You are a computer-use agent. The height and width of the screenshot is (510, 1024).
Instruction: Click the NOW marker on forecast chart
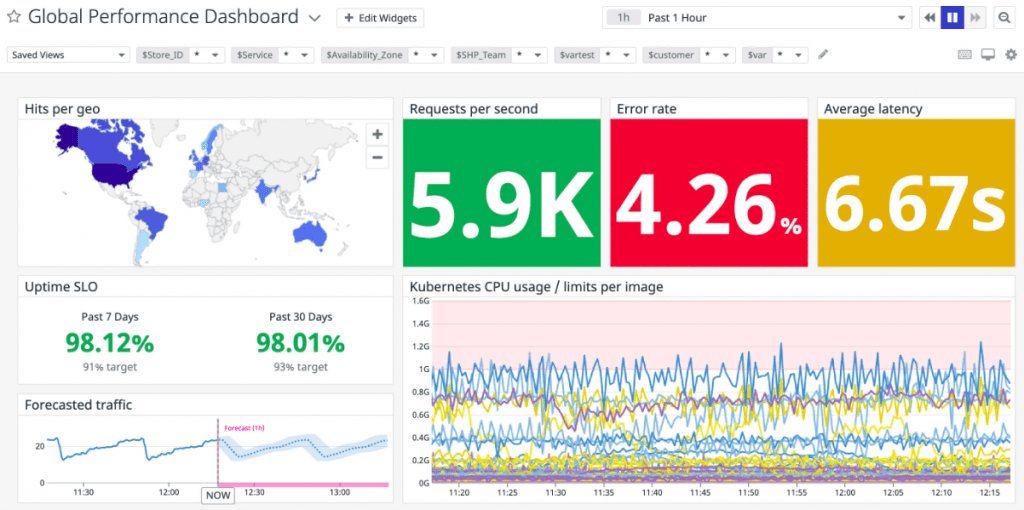click(217, 495)
